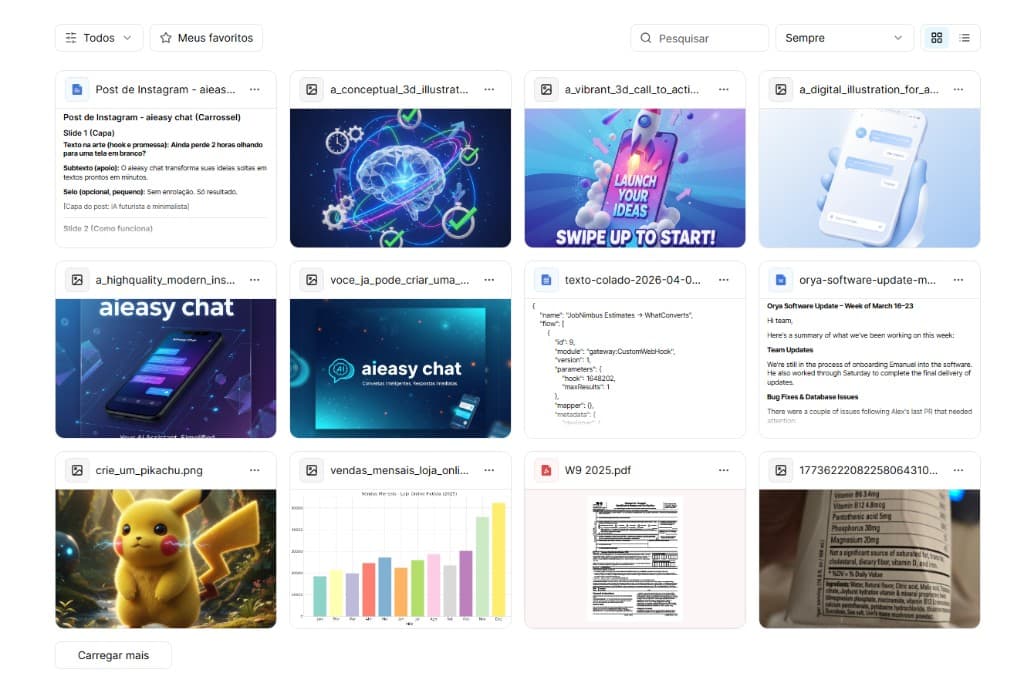Click image icon of vendas_mensais_loja_onli file
Screen dimensions: 1024x700
[312, 470]
